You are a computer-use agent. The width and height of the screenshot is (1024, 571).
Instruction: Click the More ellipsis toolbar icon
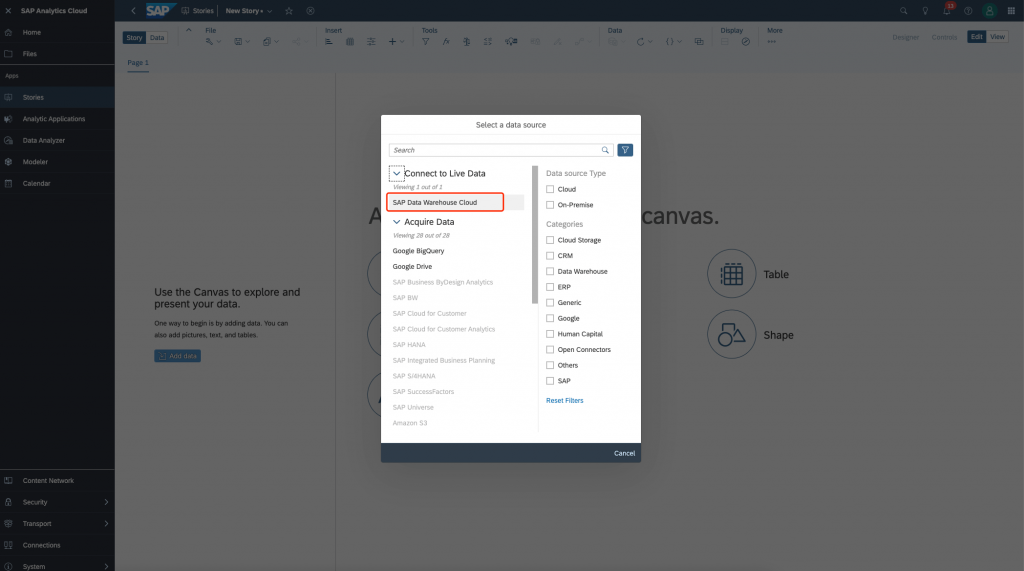click(772, 42)
